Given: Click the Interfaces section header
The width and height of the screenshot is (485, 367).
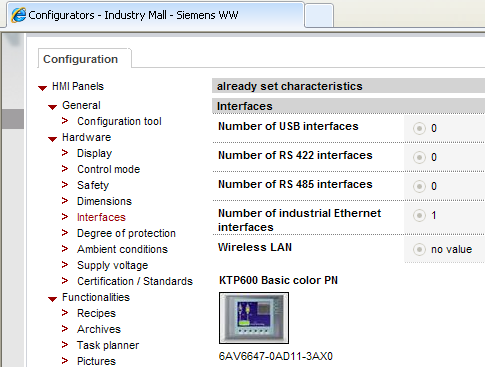Looking at the screenshot, I should (348, 106).
